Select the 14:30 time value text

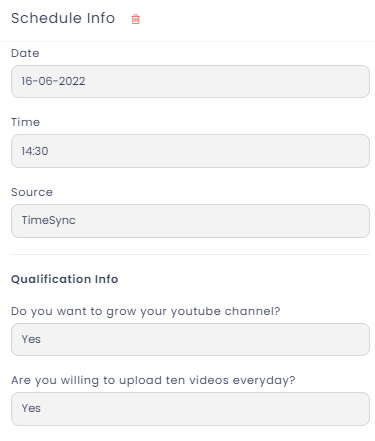coord(35,151)
